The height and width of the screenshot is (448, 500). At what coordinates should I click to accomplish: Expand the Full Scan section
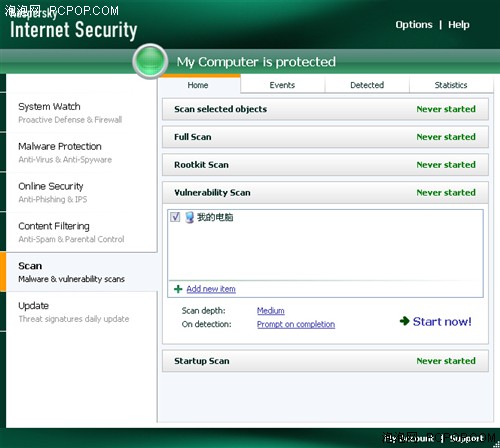[325, 137]
